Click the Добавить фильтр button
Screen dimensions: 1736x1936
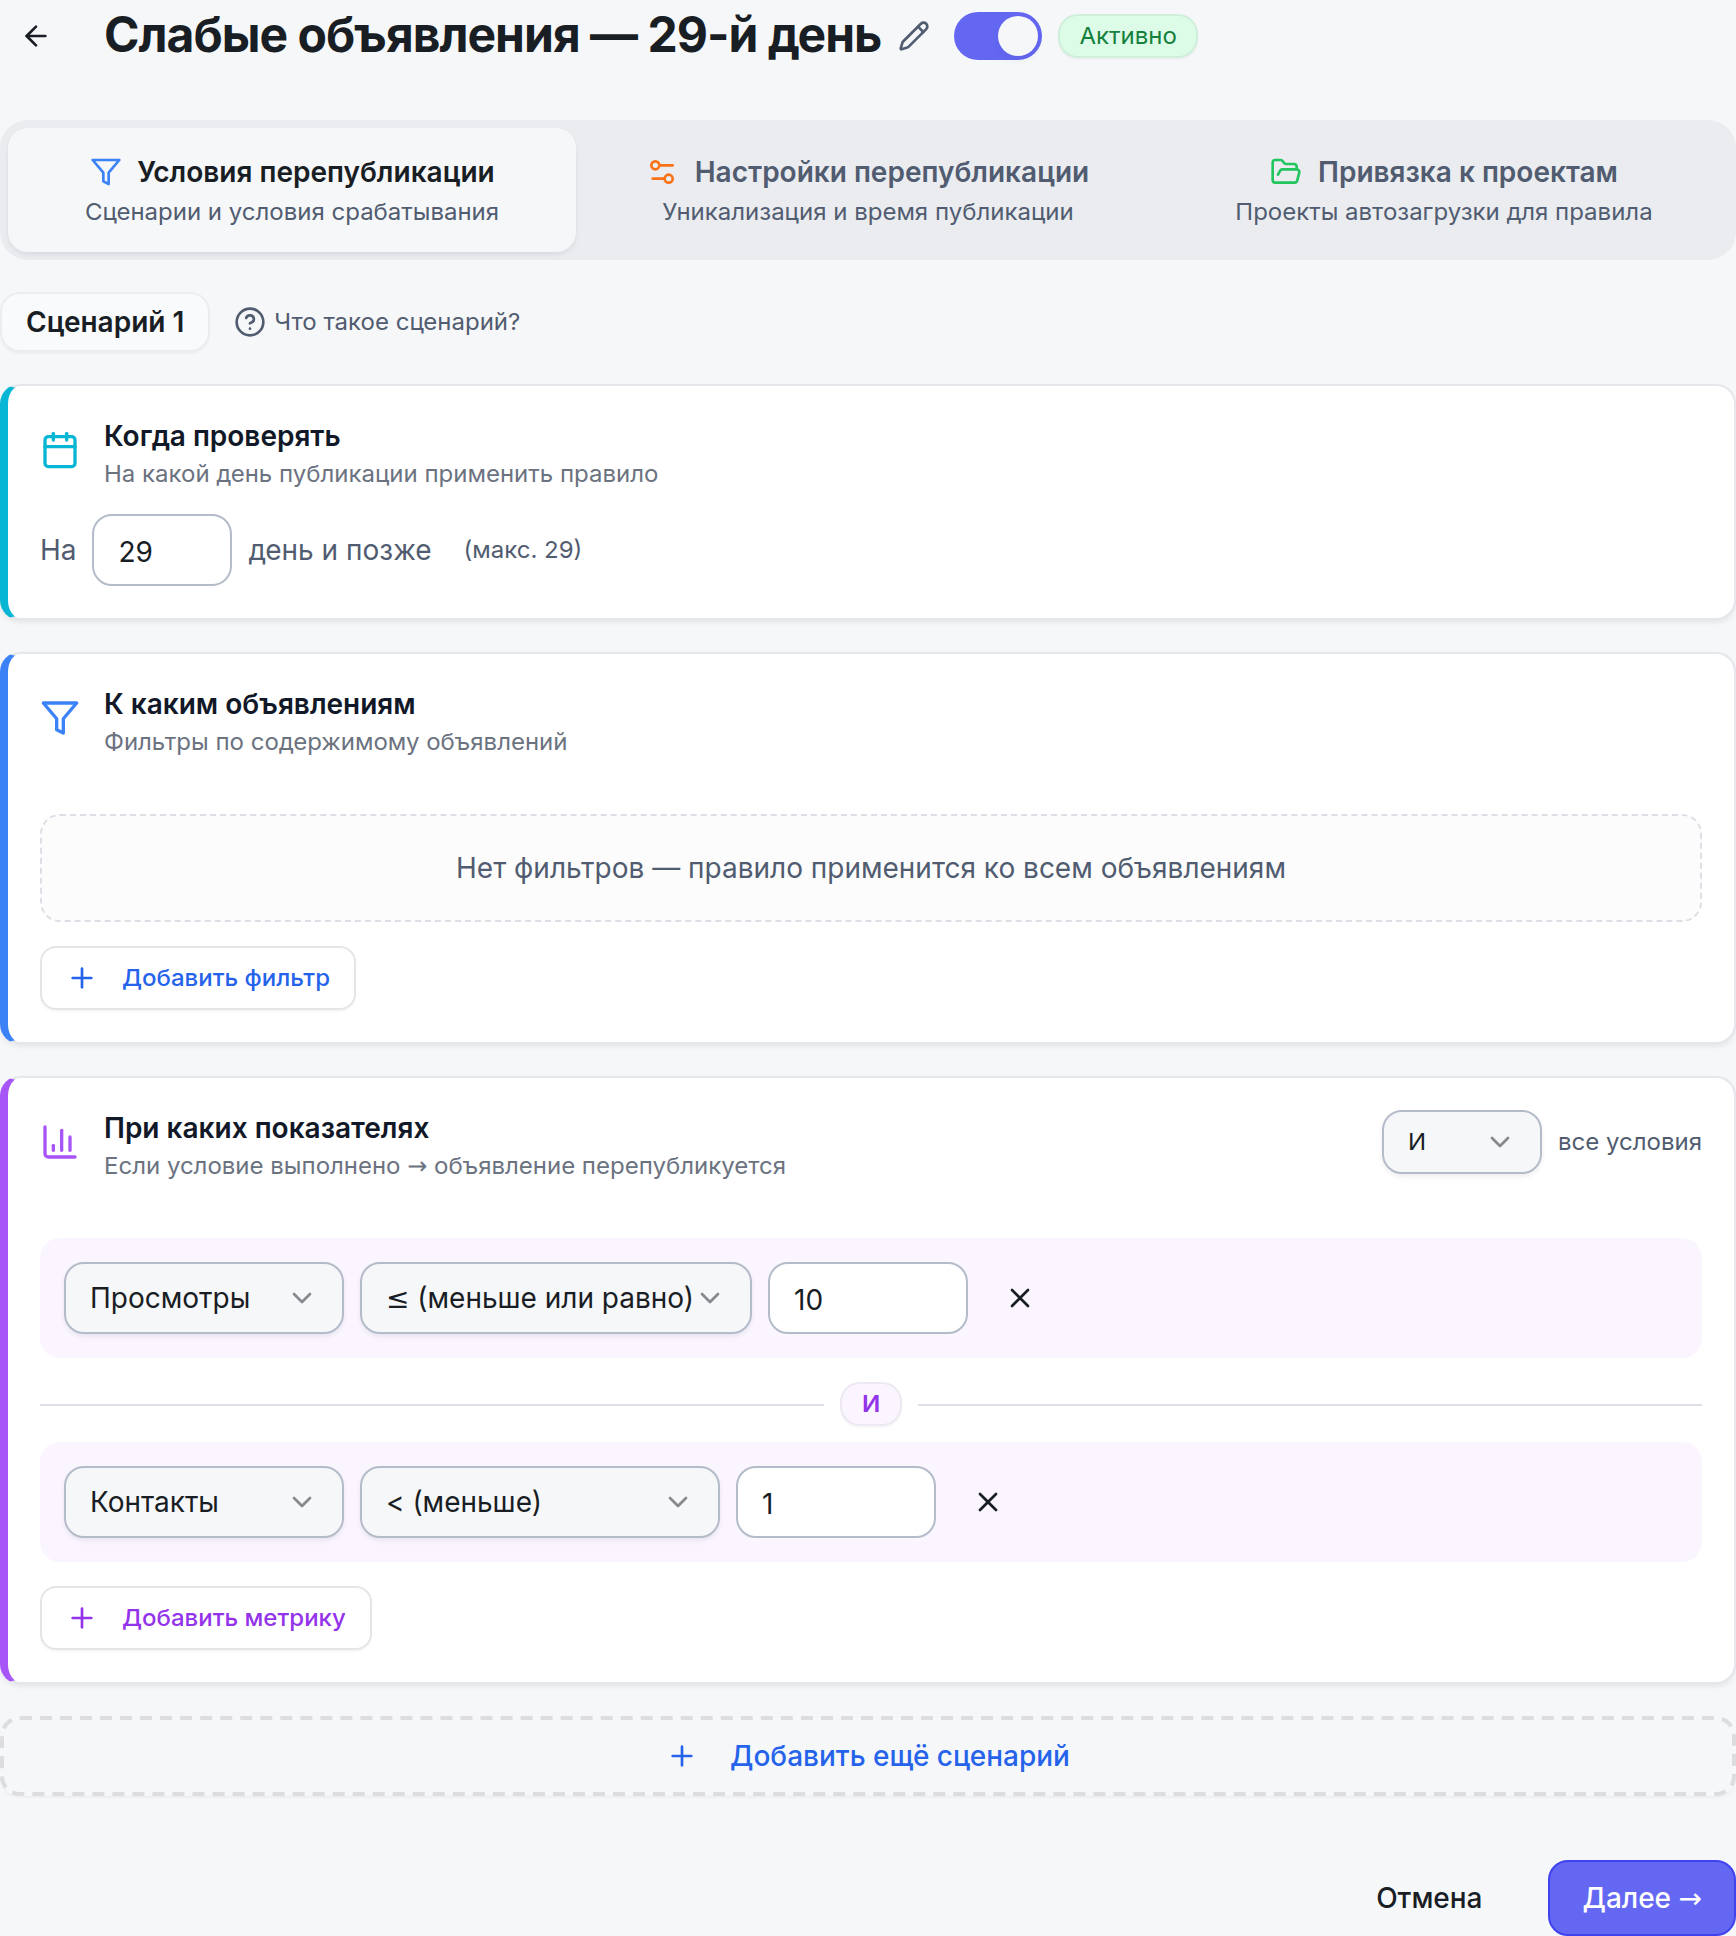(198, 978)
